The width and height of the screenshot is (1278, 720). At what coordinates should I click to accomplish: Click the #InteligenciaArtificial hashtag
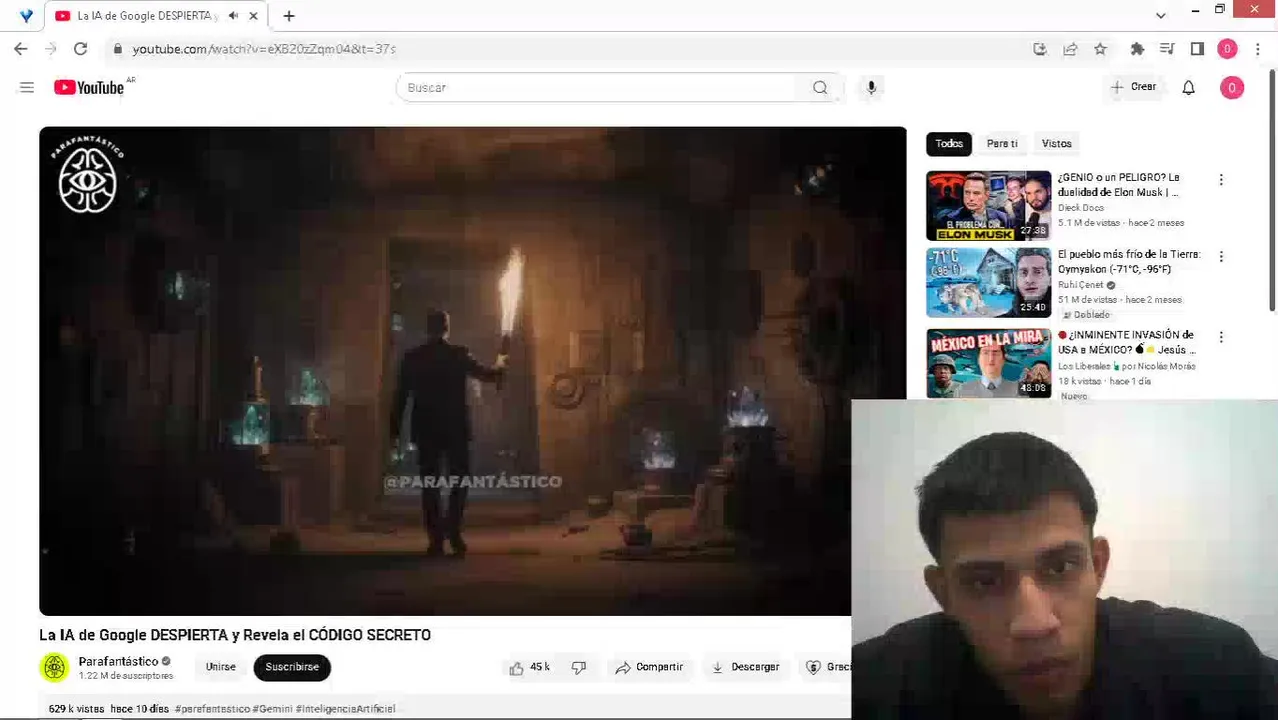pyautogui.click(x=346, y=709)
